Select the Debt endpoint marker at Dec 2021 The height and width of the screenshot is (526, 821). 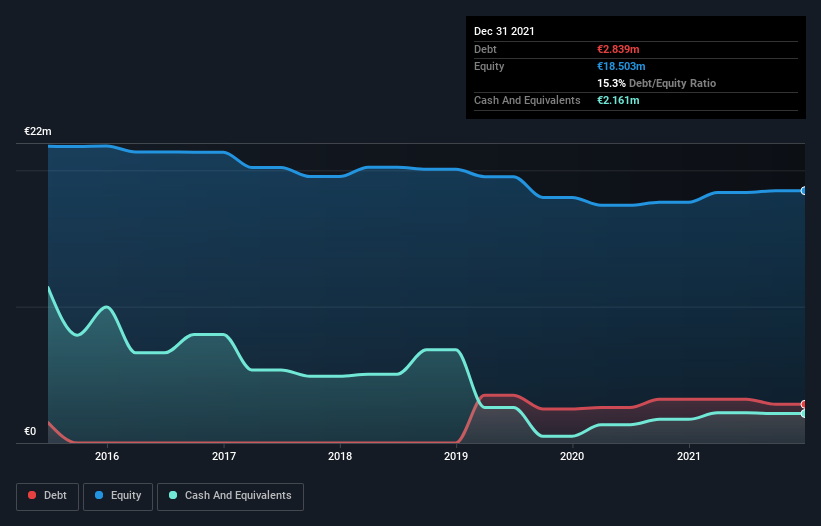pos(803,404)
